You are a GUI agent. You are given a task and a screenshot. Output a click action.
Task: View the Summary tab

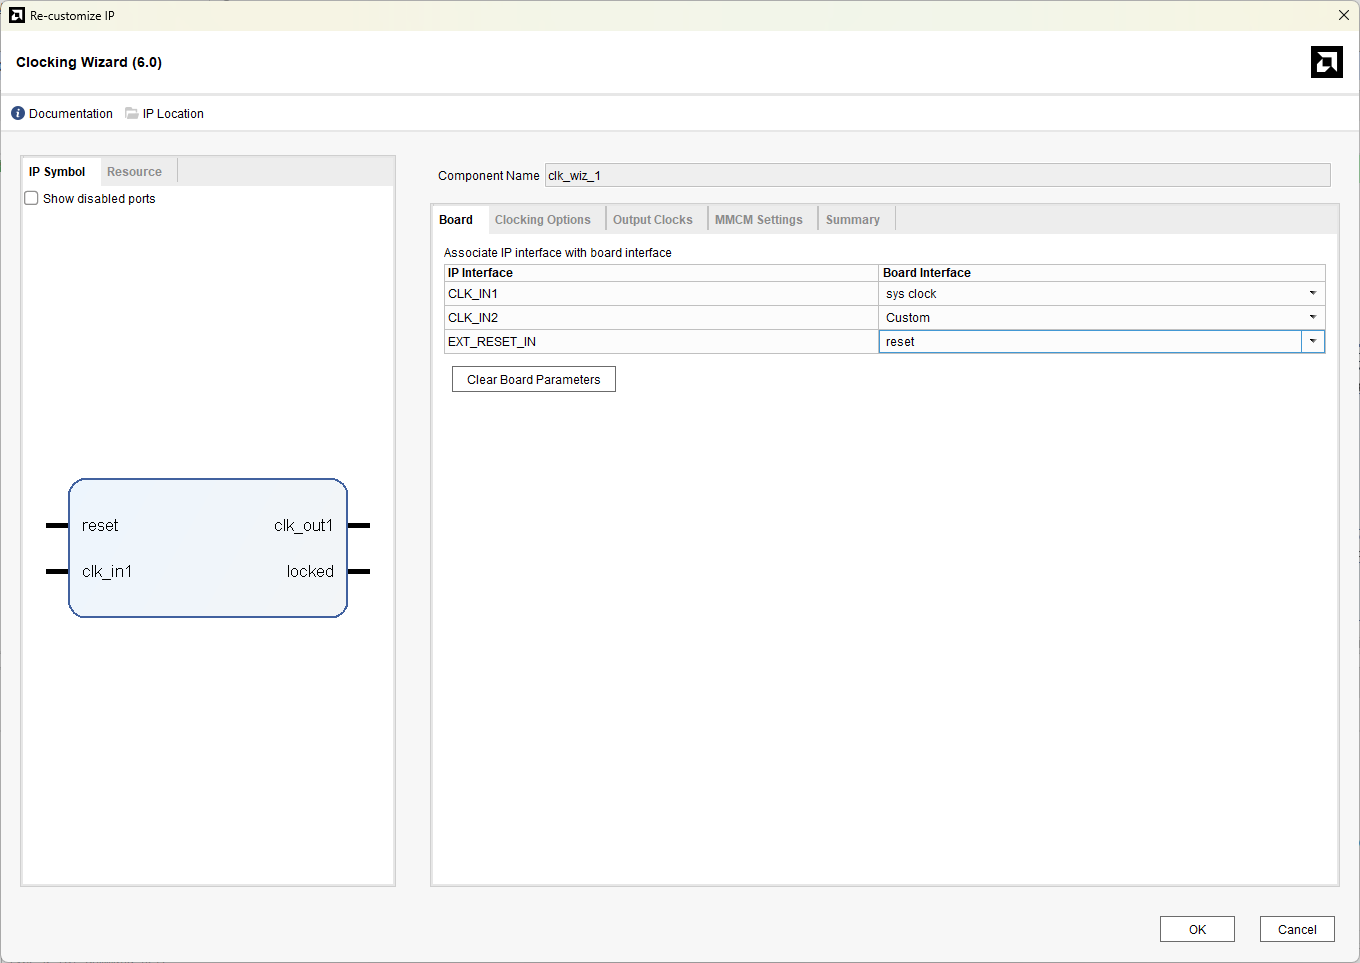(x=852, y=220)
